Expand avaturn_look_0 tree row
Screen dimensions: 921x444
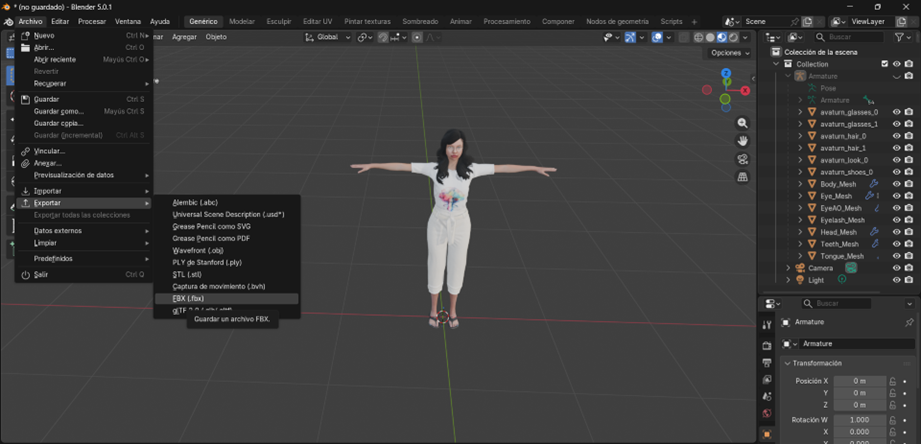coord(800,160)
